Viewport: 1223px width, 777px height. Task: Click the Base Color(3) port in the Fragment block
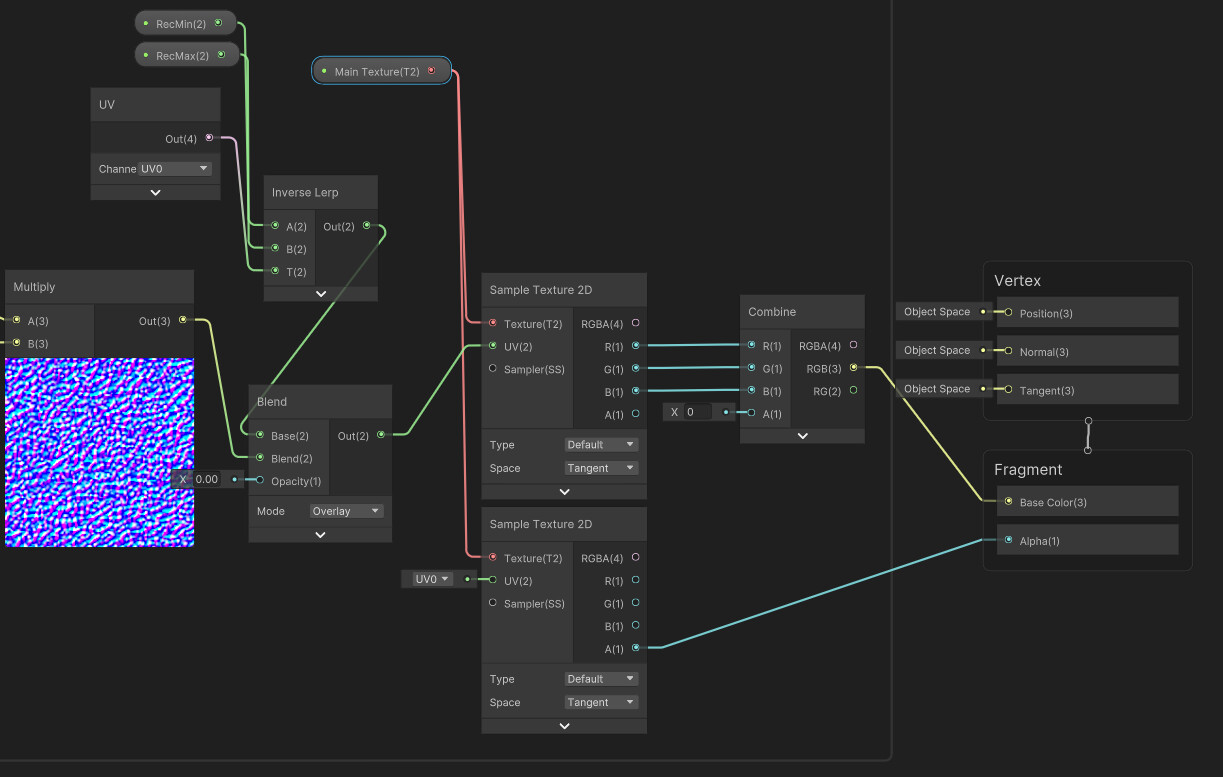(x=1009, y=501)
